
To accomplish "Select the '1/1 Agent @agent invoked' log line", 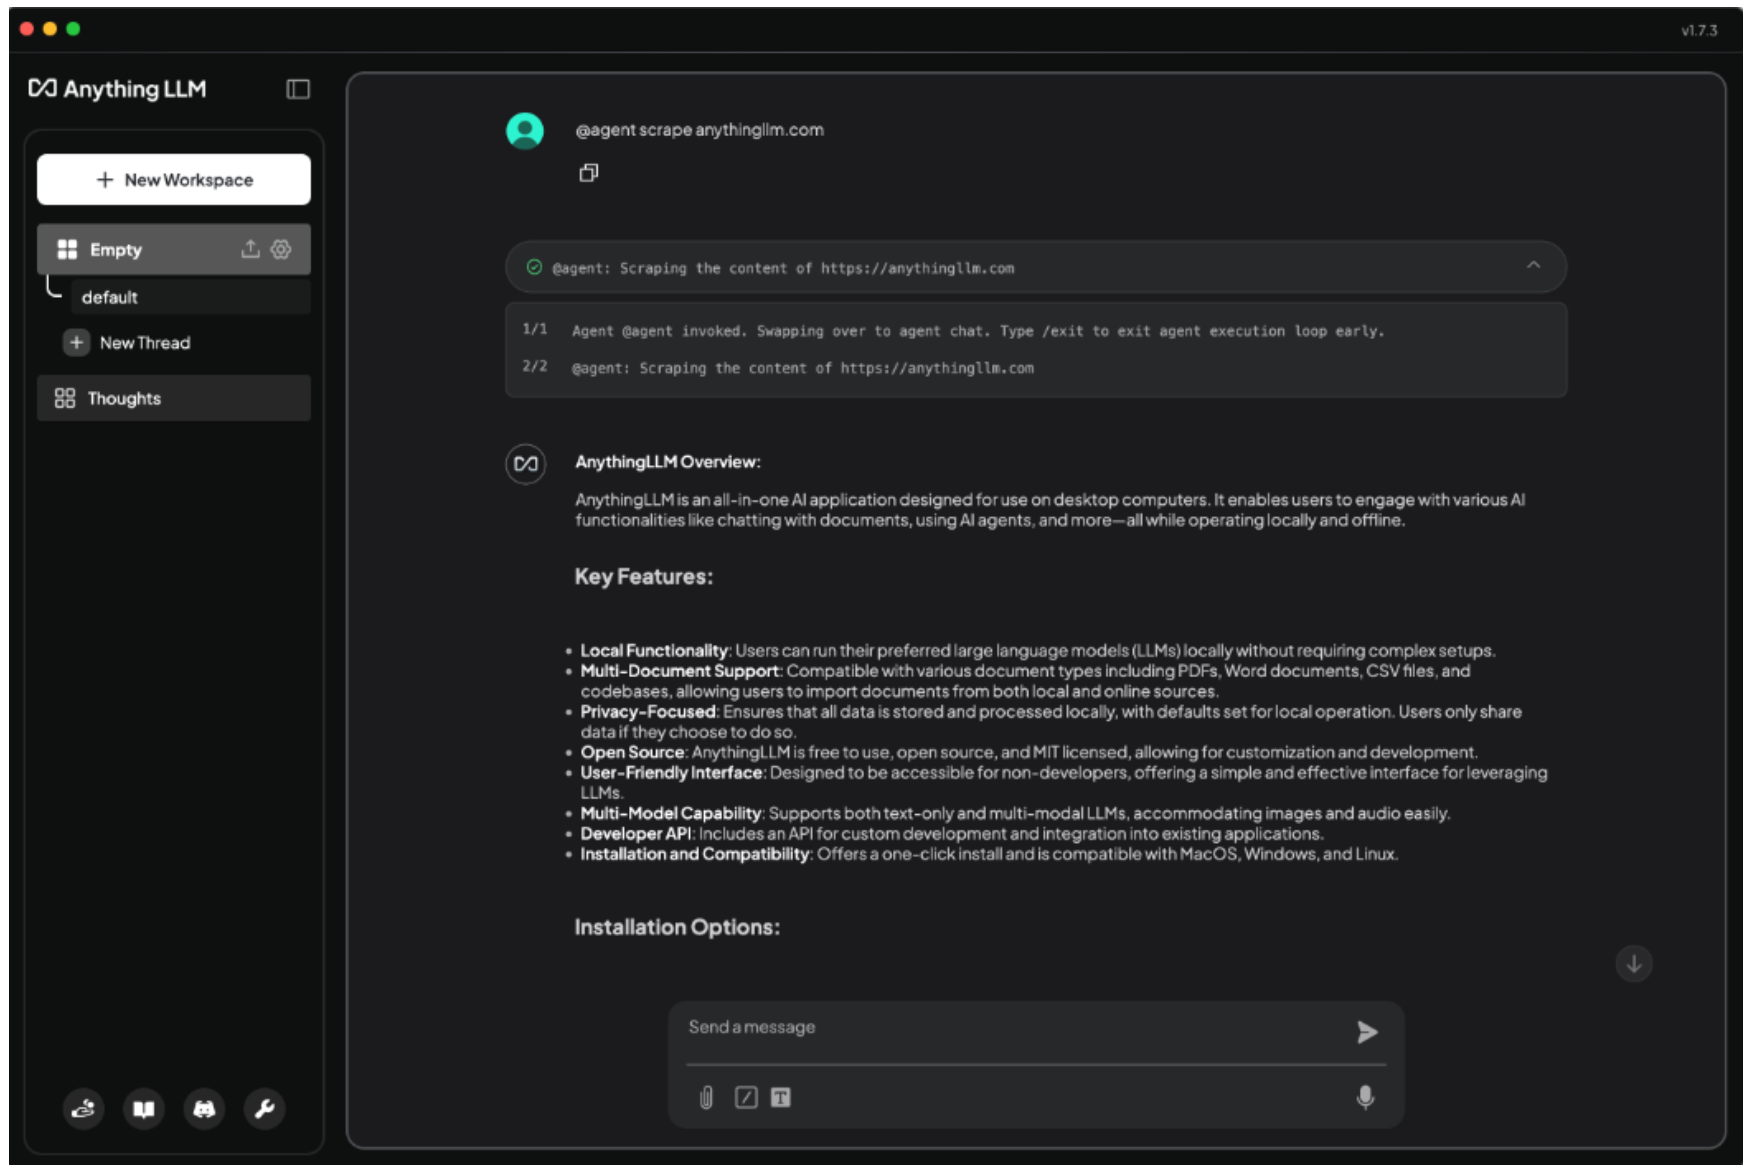I will coord(953,331).
